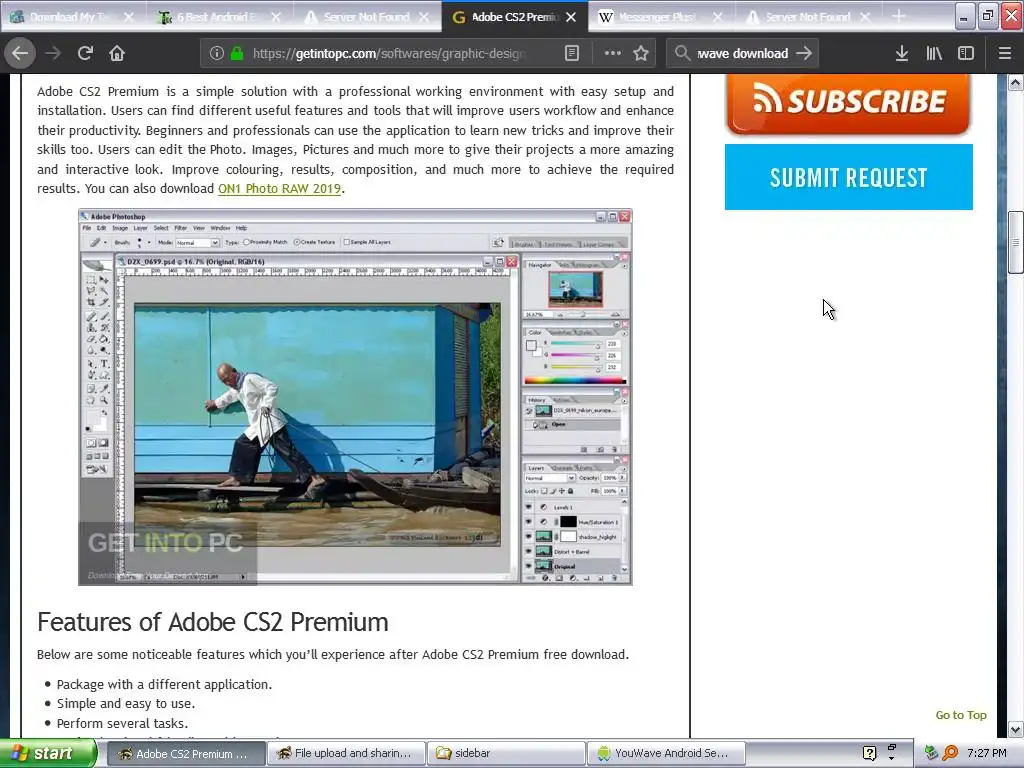Click the forward navigation arrow
Screen dimensions: 1024x768
coord(53,53)
